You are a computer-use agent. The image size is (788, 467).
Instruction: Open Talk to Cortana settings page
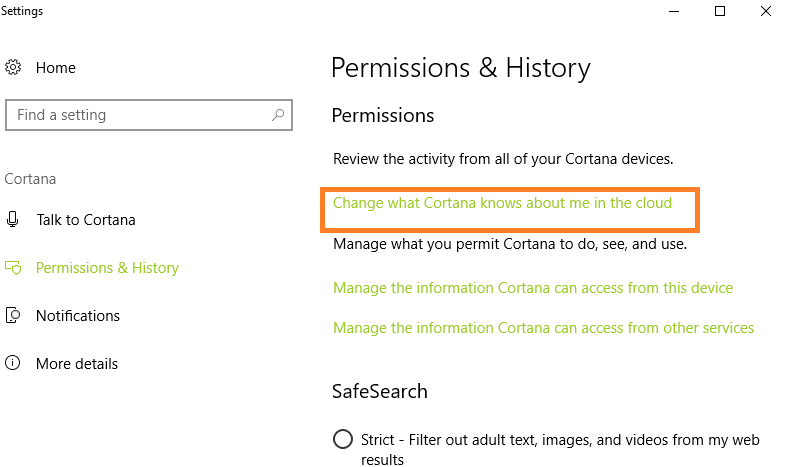[86, 220]
